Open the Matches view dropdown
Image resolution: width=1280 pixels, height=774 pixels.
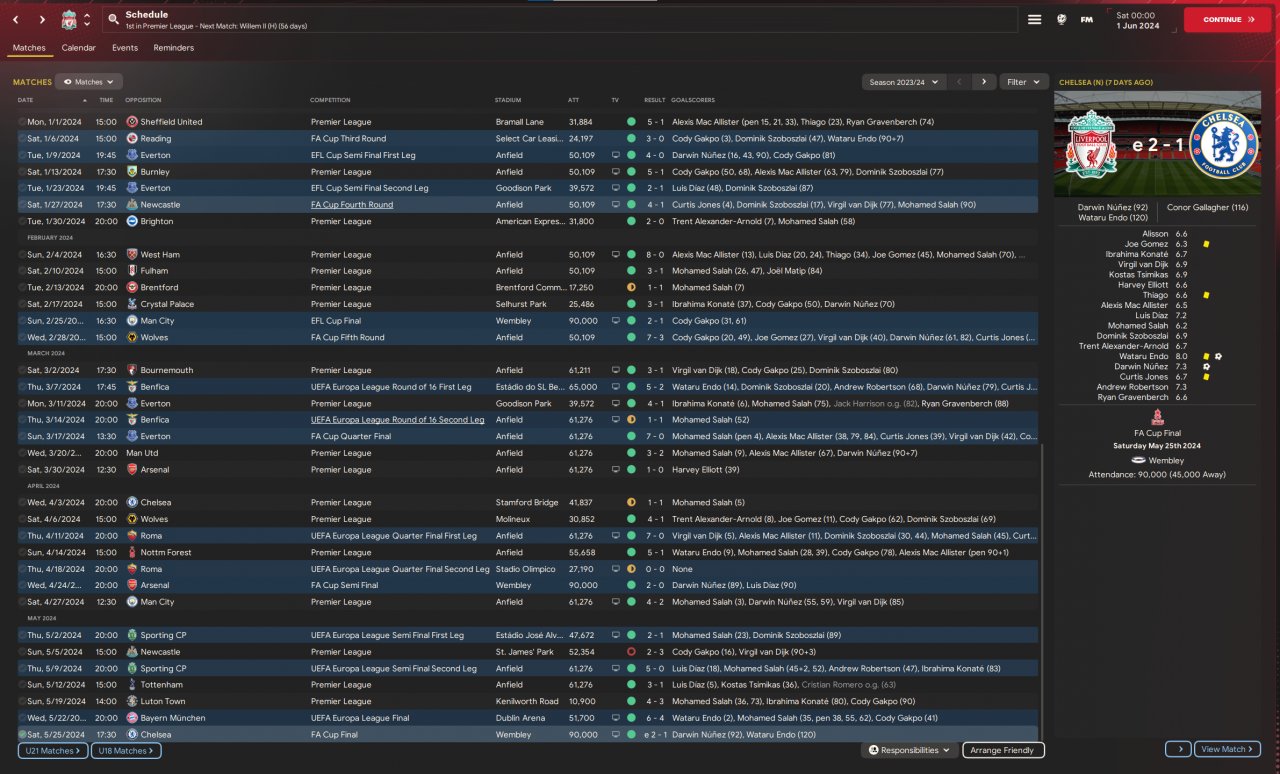pos(89,82)
